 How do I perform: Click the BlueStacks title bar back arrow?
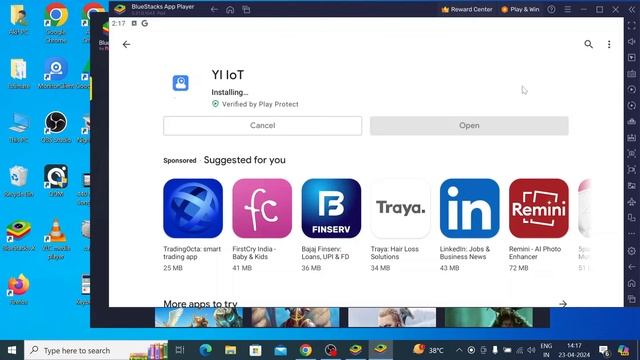(x=214, y=9)
